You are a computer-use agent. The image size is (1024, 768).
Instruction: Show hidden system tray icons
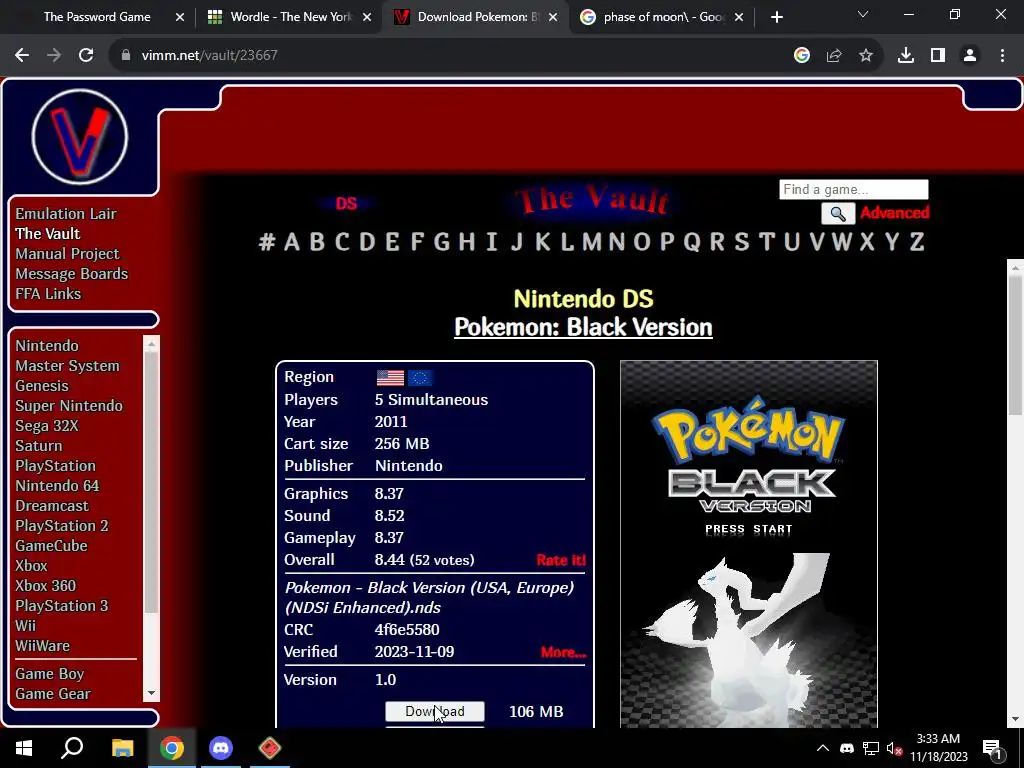coord(823,748)
